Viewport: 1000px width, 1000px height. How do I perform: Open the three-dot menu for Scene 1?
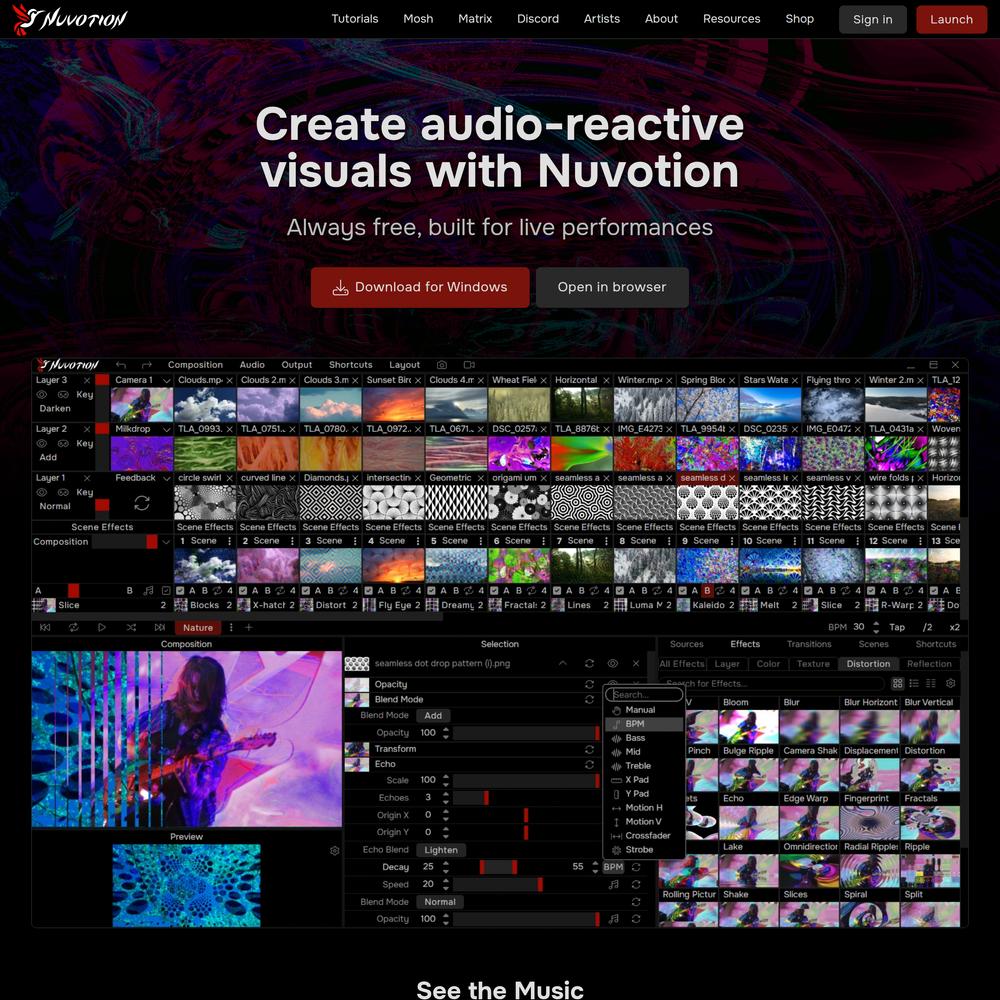pos(230,541)
